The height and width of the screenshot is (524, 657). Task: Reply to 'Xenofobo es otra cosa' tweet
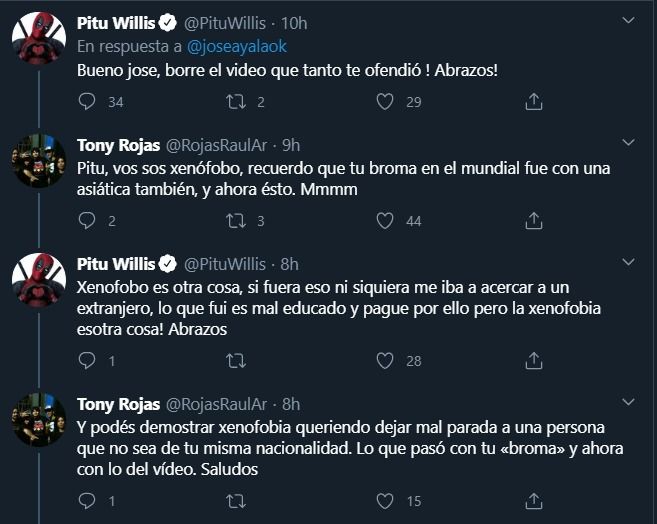pyautogui.click(x=87, y=360)
